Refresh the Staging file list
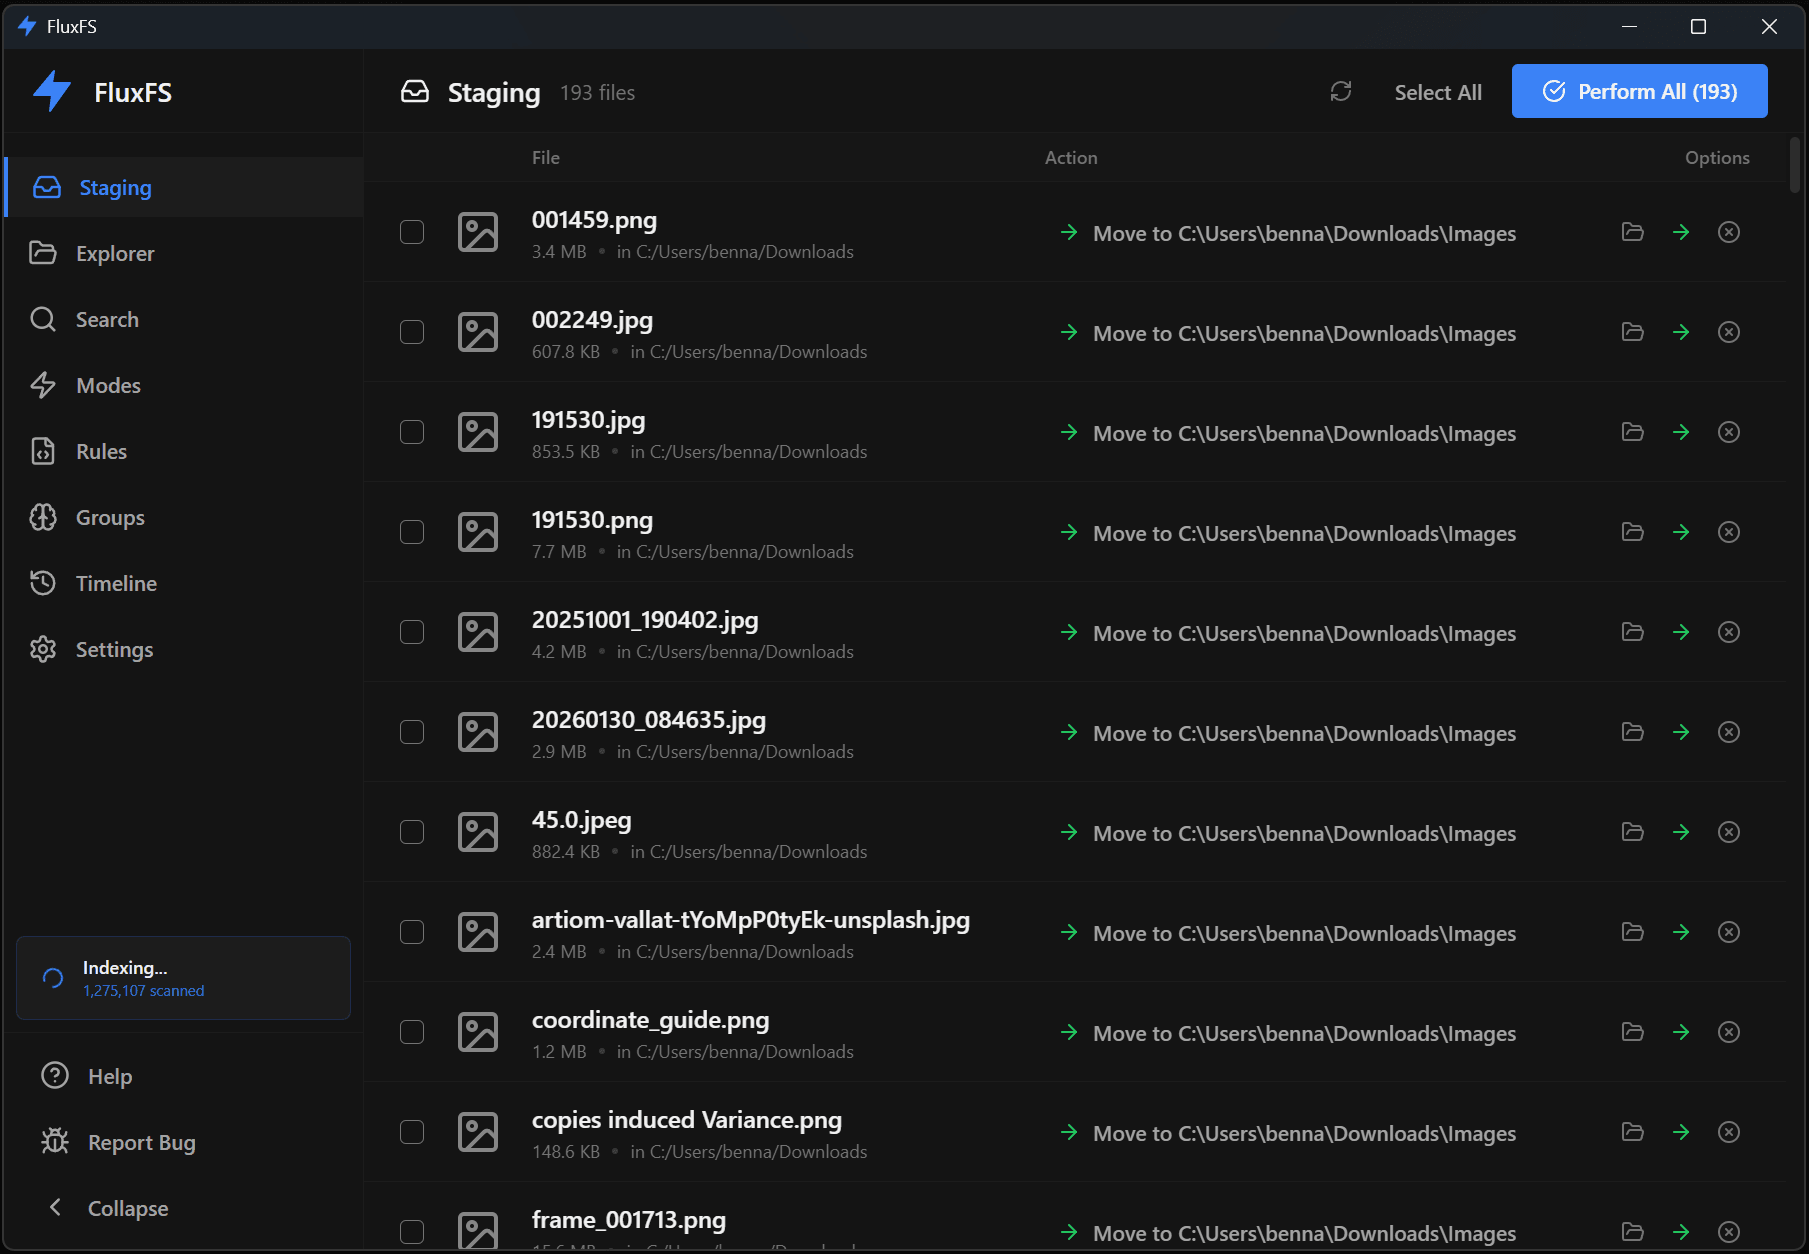1809x1254 pixels. pyautogui.click(x=1341, y=91)
